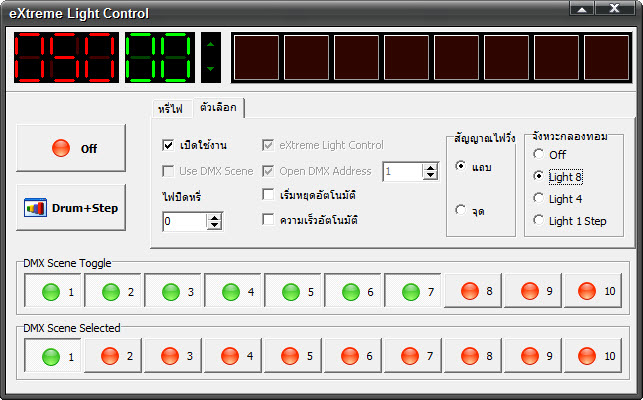Close the eXtreme Light Control window

click(x=614, y=9)
